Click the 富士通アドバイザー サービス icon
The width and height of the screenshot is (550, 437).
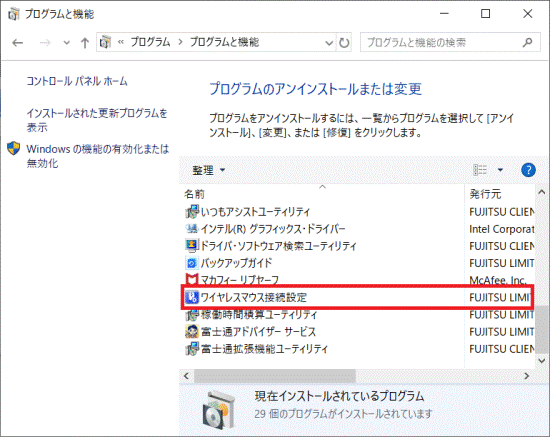[x=192, y=331]
